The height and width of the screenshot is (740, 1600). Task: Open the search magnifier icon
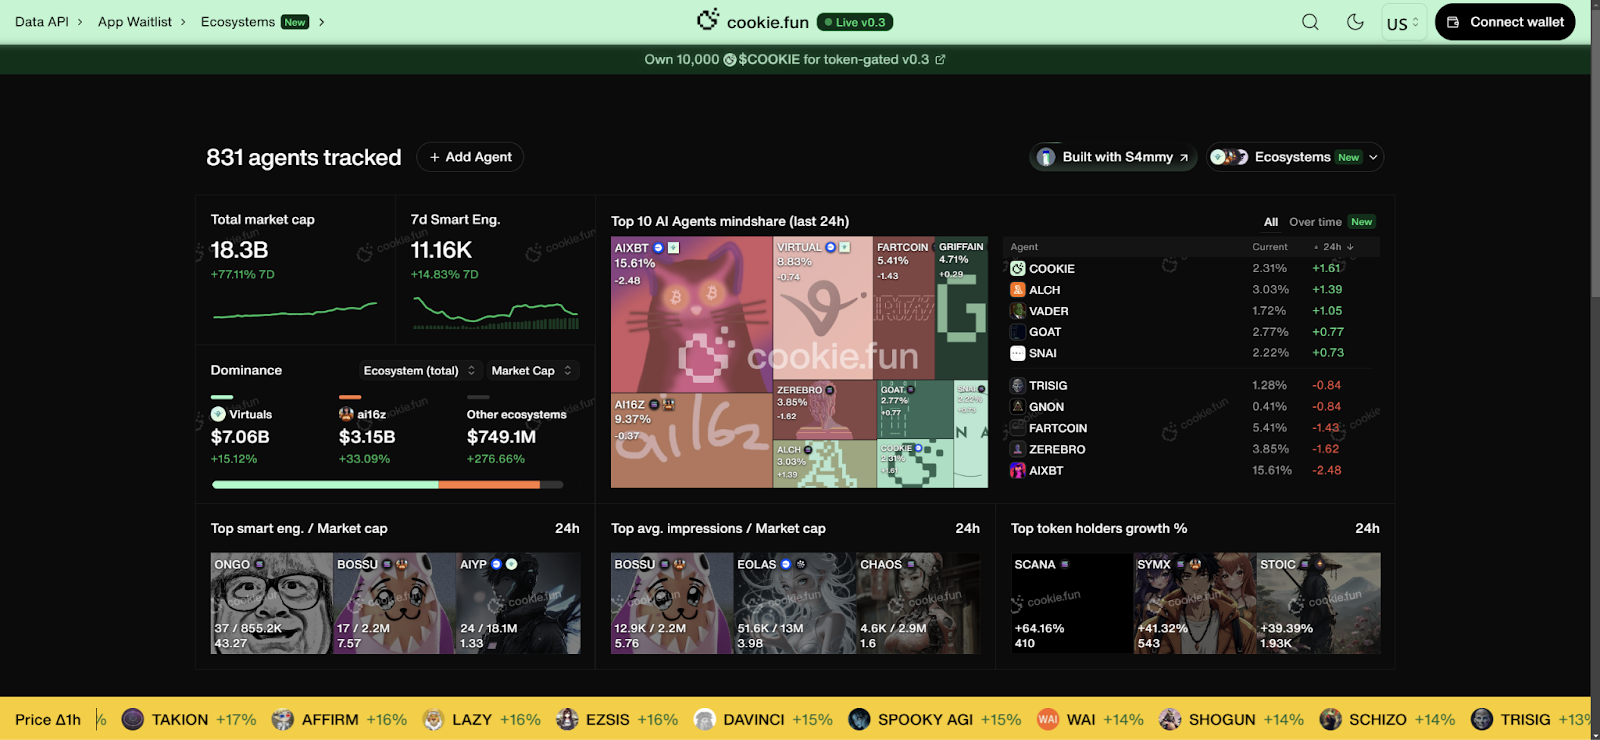[1310, 22]
